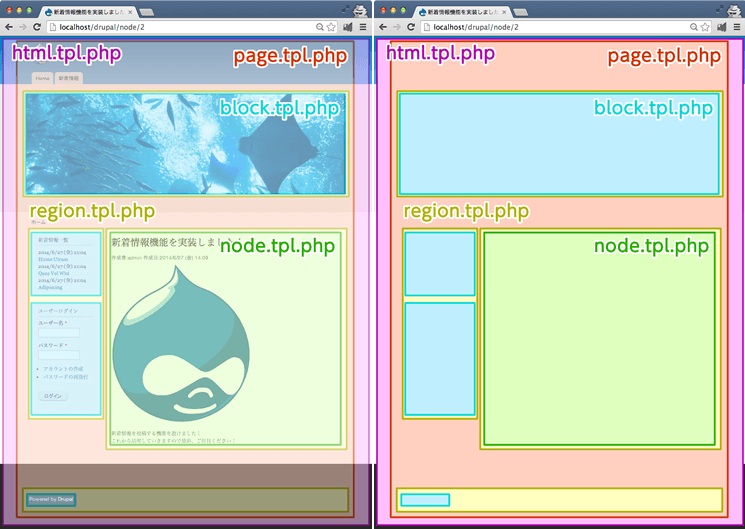
Task: Click fullscreen arrows icon in left window
Action: [x=345, y=9]
